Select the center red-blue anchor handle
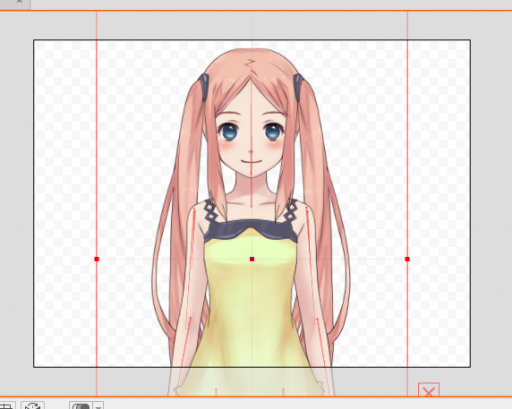The image size is (512, 409). pos(252,259)
